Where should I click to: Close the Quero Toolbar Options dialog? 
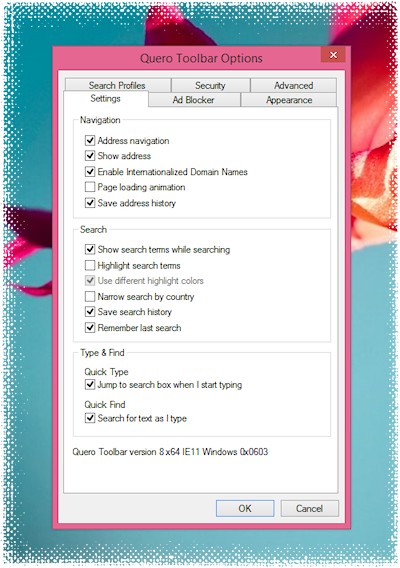click(x=333, y=55)
